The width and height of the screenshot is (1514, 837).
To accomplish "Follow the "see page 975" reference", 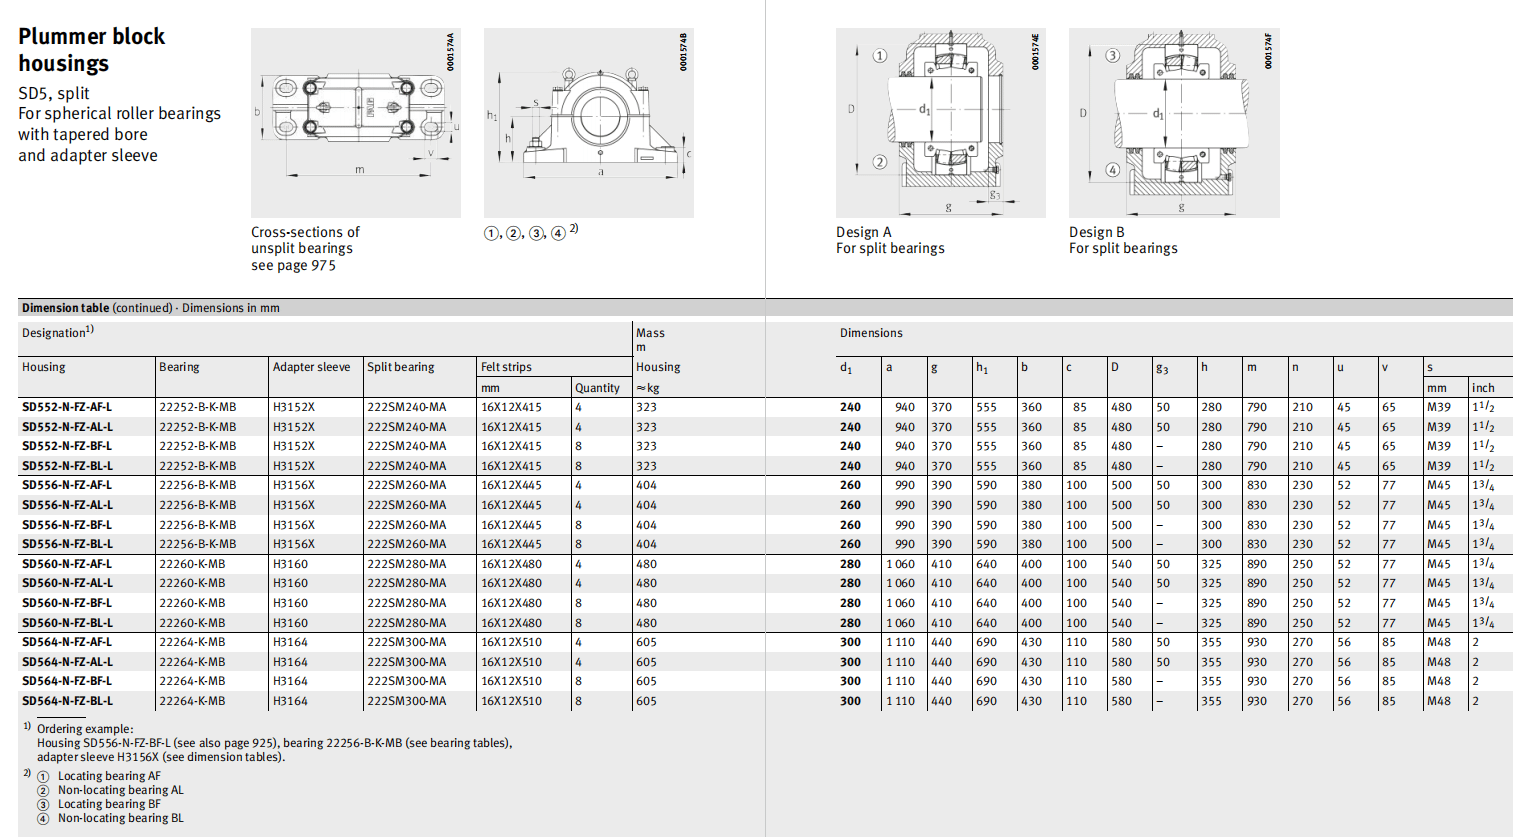I will click(293, 266).
